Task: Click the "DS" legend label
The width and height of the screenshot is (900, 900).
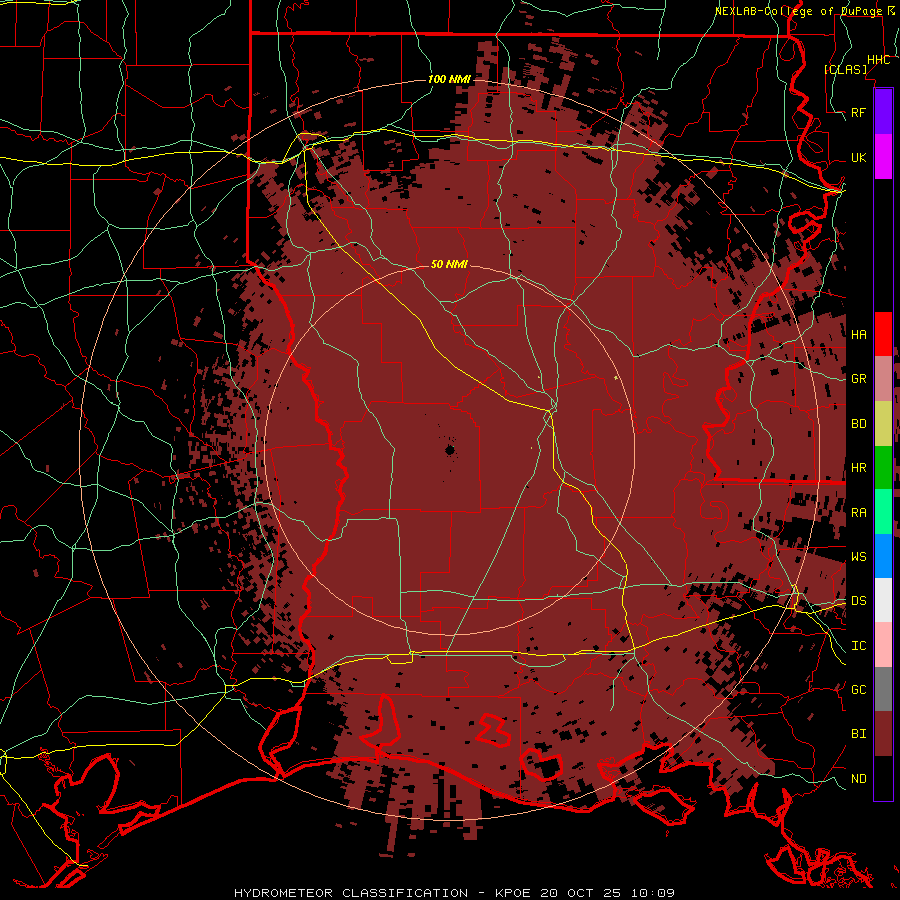Action: pos(859,601)
